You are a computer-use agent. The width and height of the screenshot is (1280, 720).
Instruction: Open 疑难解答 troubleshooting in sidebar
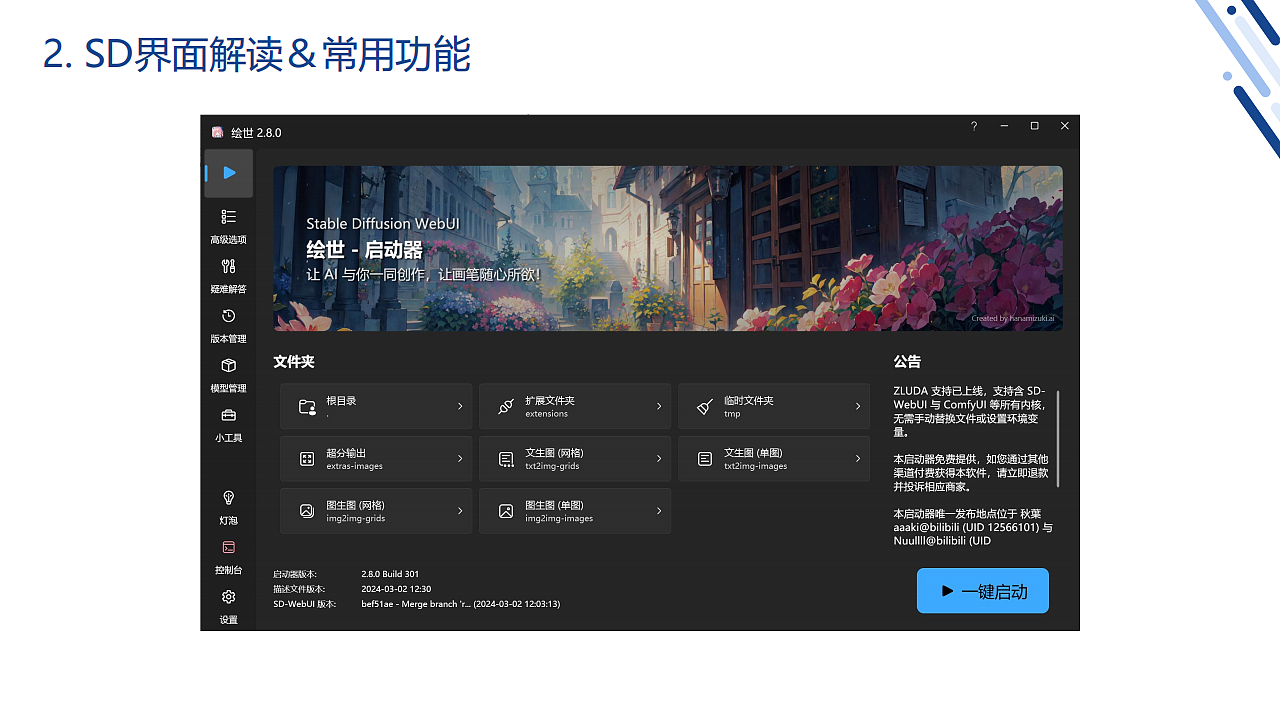pos(228,276)
